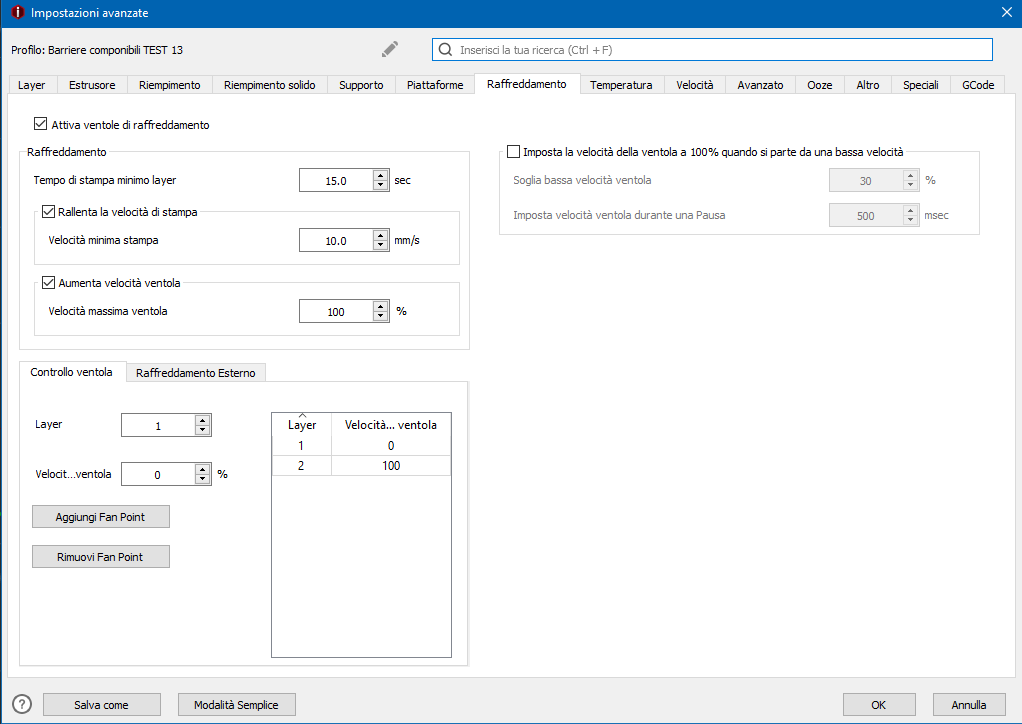Increase the Tempo di stampa minimo layer value

pyautogui.click(x=380, y=176)
